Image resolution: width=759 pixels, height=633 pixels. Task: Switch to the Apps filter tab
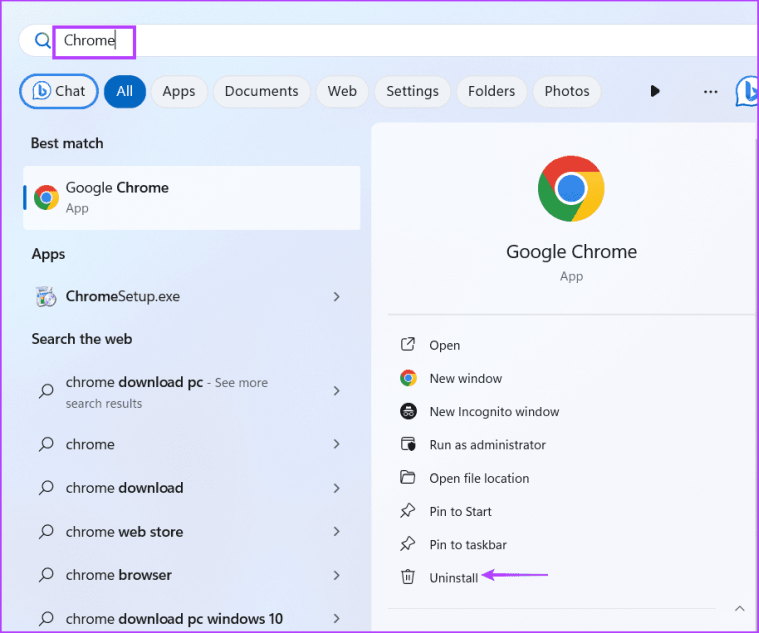point(179,91)
